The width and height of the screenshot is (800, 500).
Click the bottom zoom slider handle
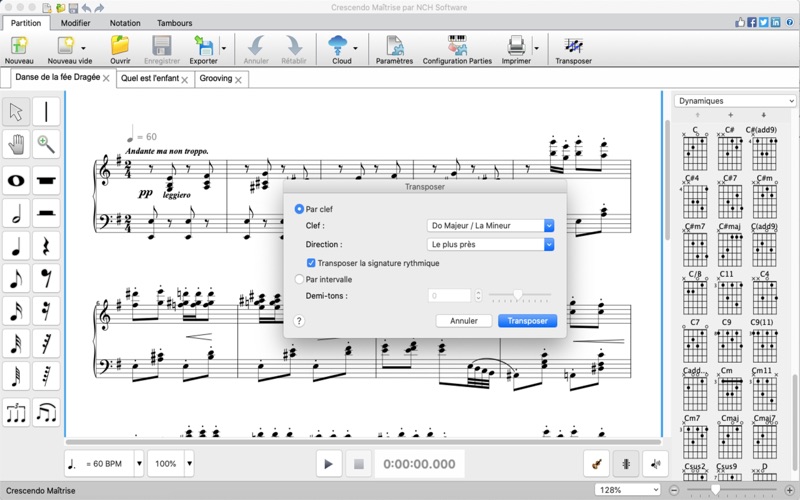pyautogui.click(x=715, y=490)
